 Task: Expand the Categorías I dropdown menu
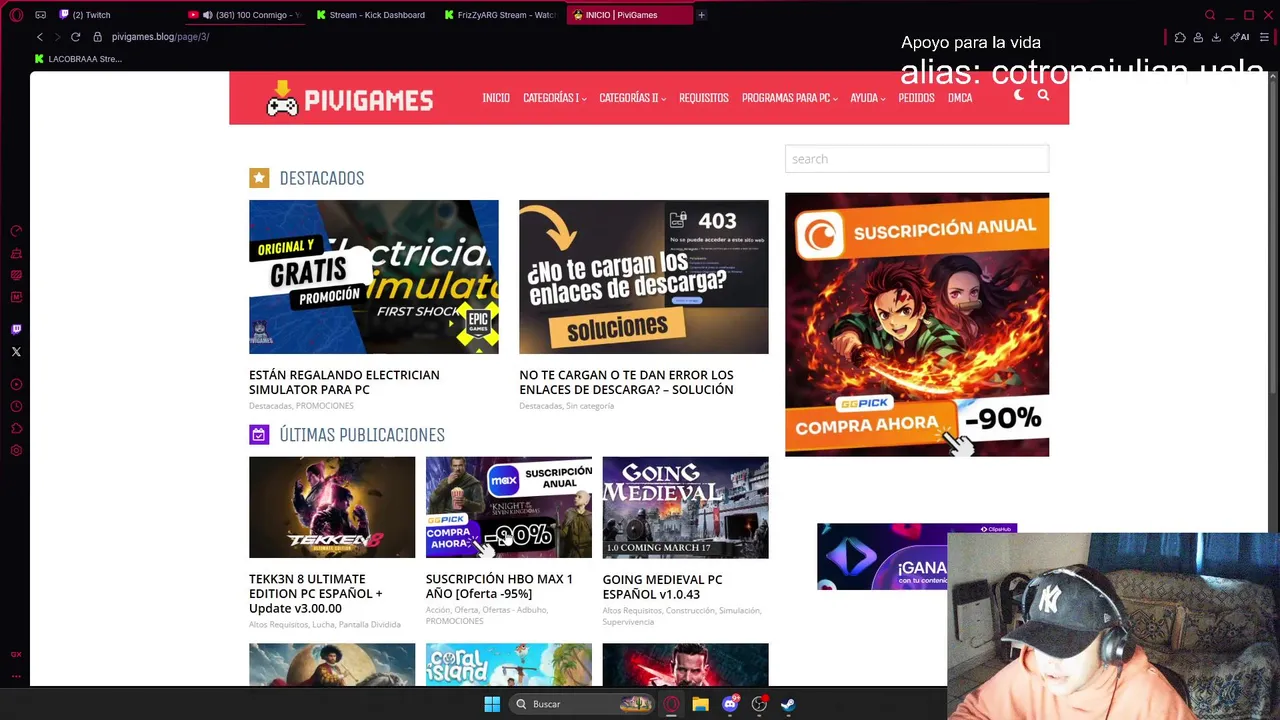554,98
